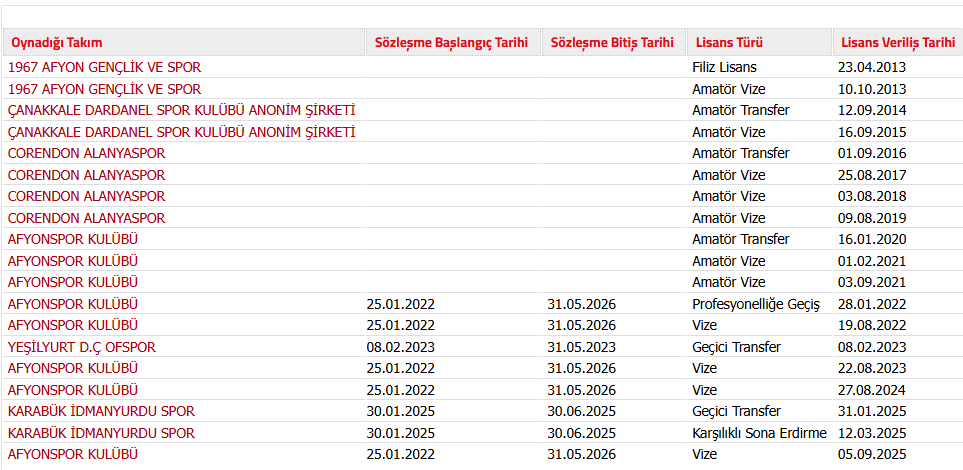This screenshot has width=963, height=470.
Task: Click the 'Sözleşme Başlangıç Tarihi' column header
Action: (453, 42)
